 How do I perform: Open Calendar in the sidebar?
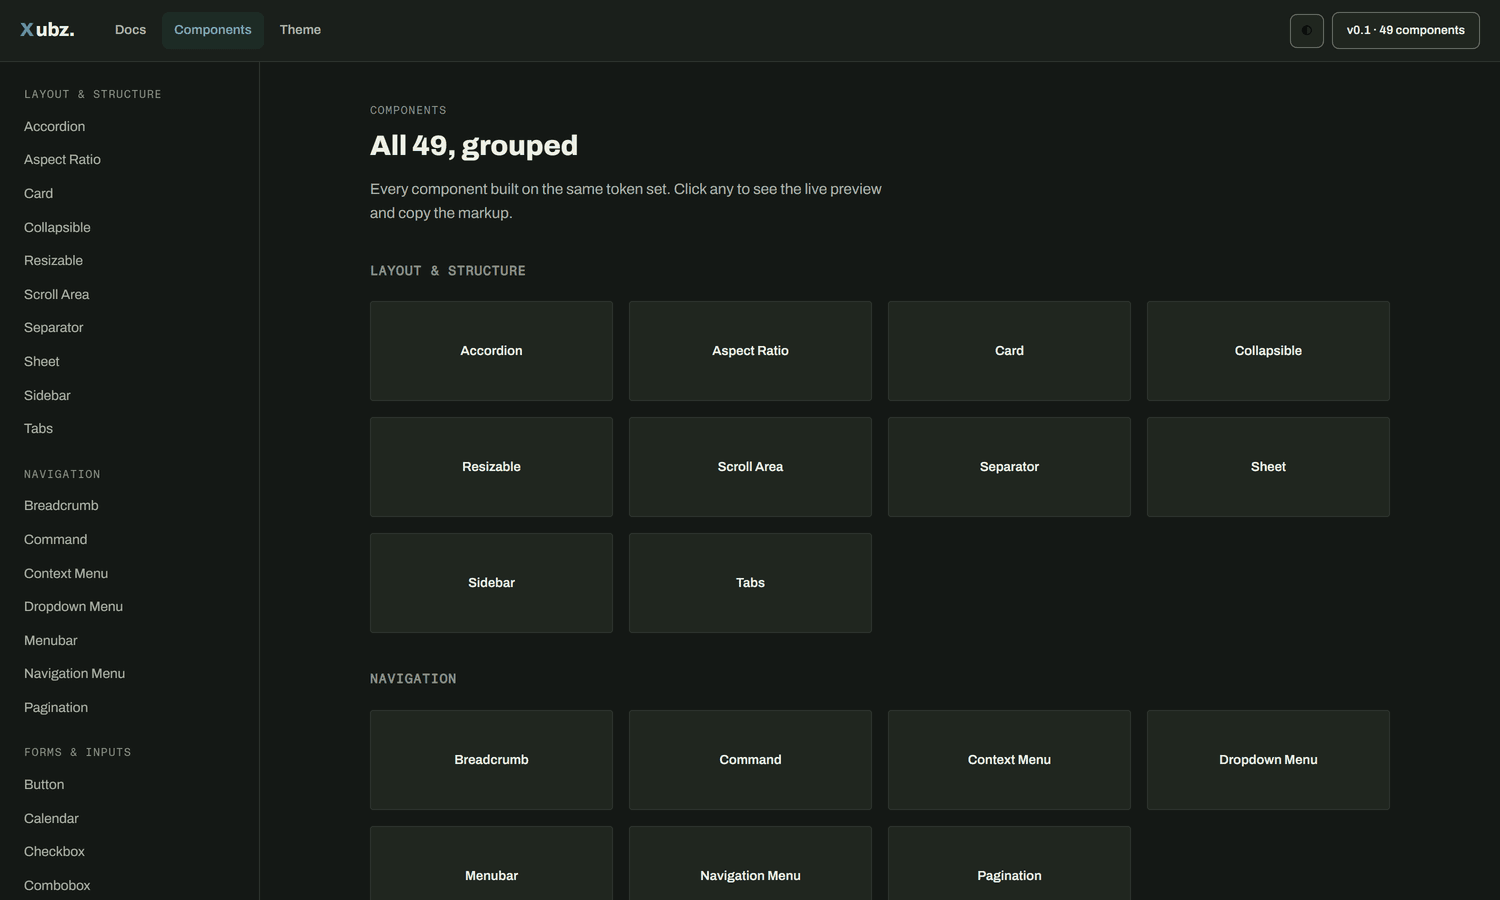coord(51,818)
